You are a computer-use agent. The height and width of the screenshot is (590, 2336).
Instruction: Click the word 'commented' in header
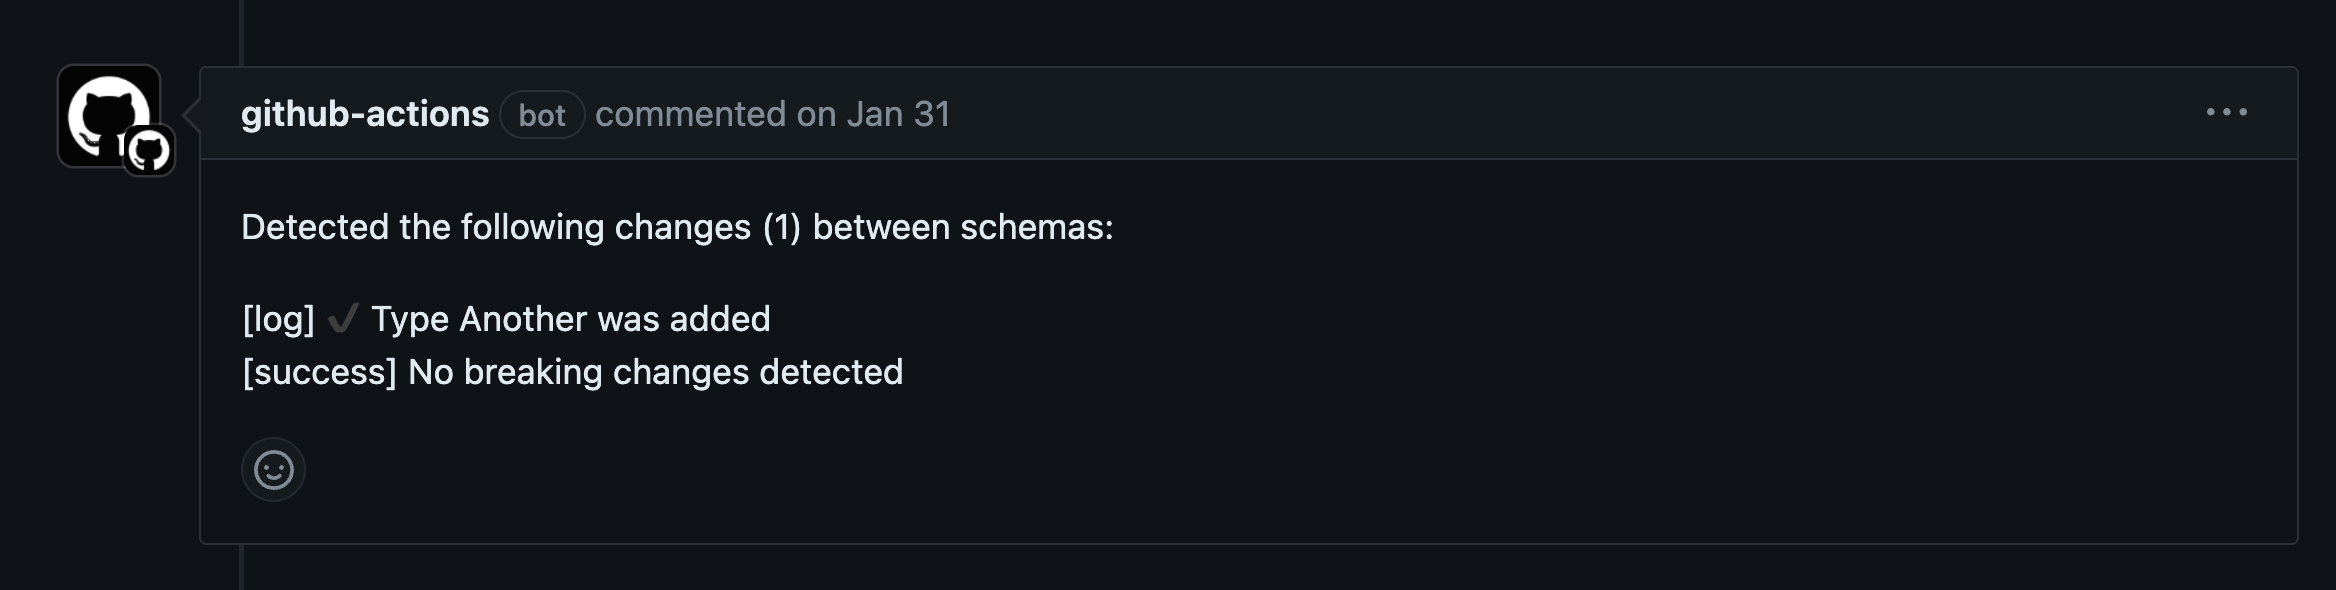point(690,114)
